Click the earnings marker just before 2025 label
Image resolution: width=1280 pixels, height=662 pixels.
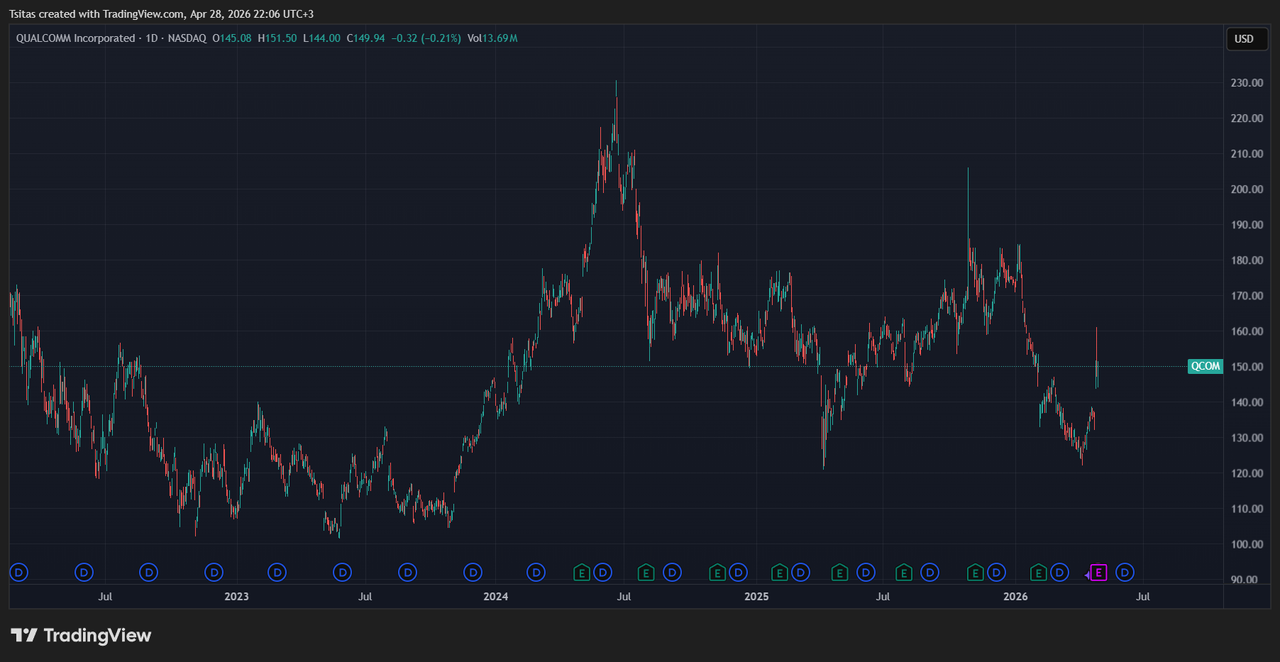click(716, 572)
